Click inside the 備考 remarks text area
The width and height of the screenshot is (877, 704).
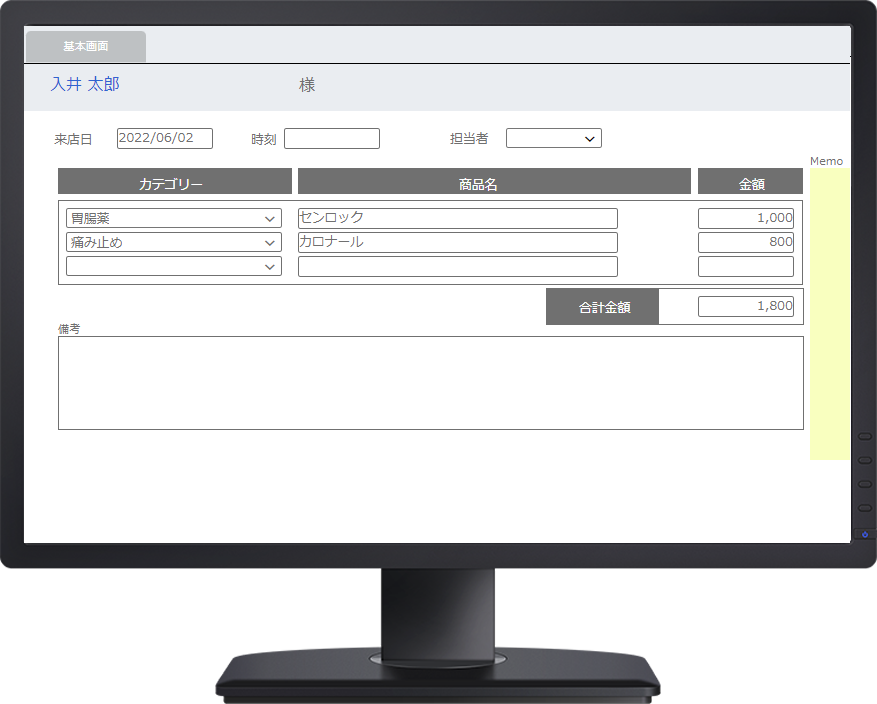[431, 383]
